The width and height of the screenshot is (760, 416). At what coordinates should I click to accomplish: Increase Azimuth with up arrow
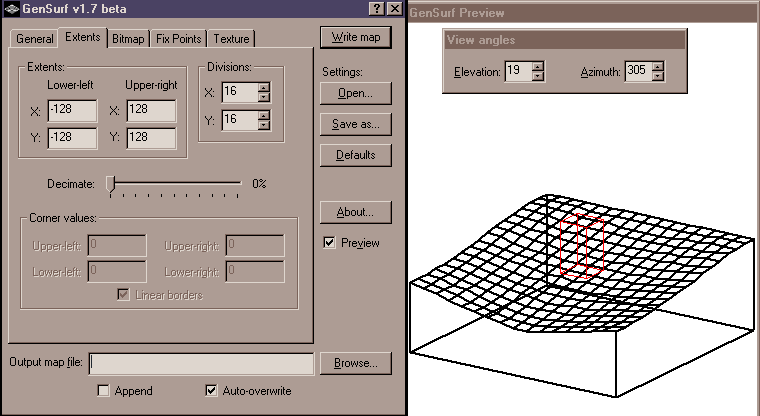point(657,66)
